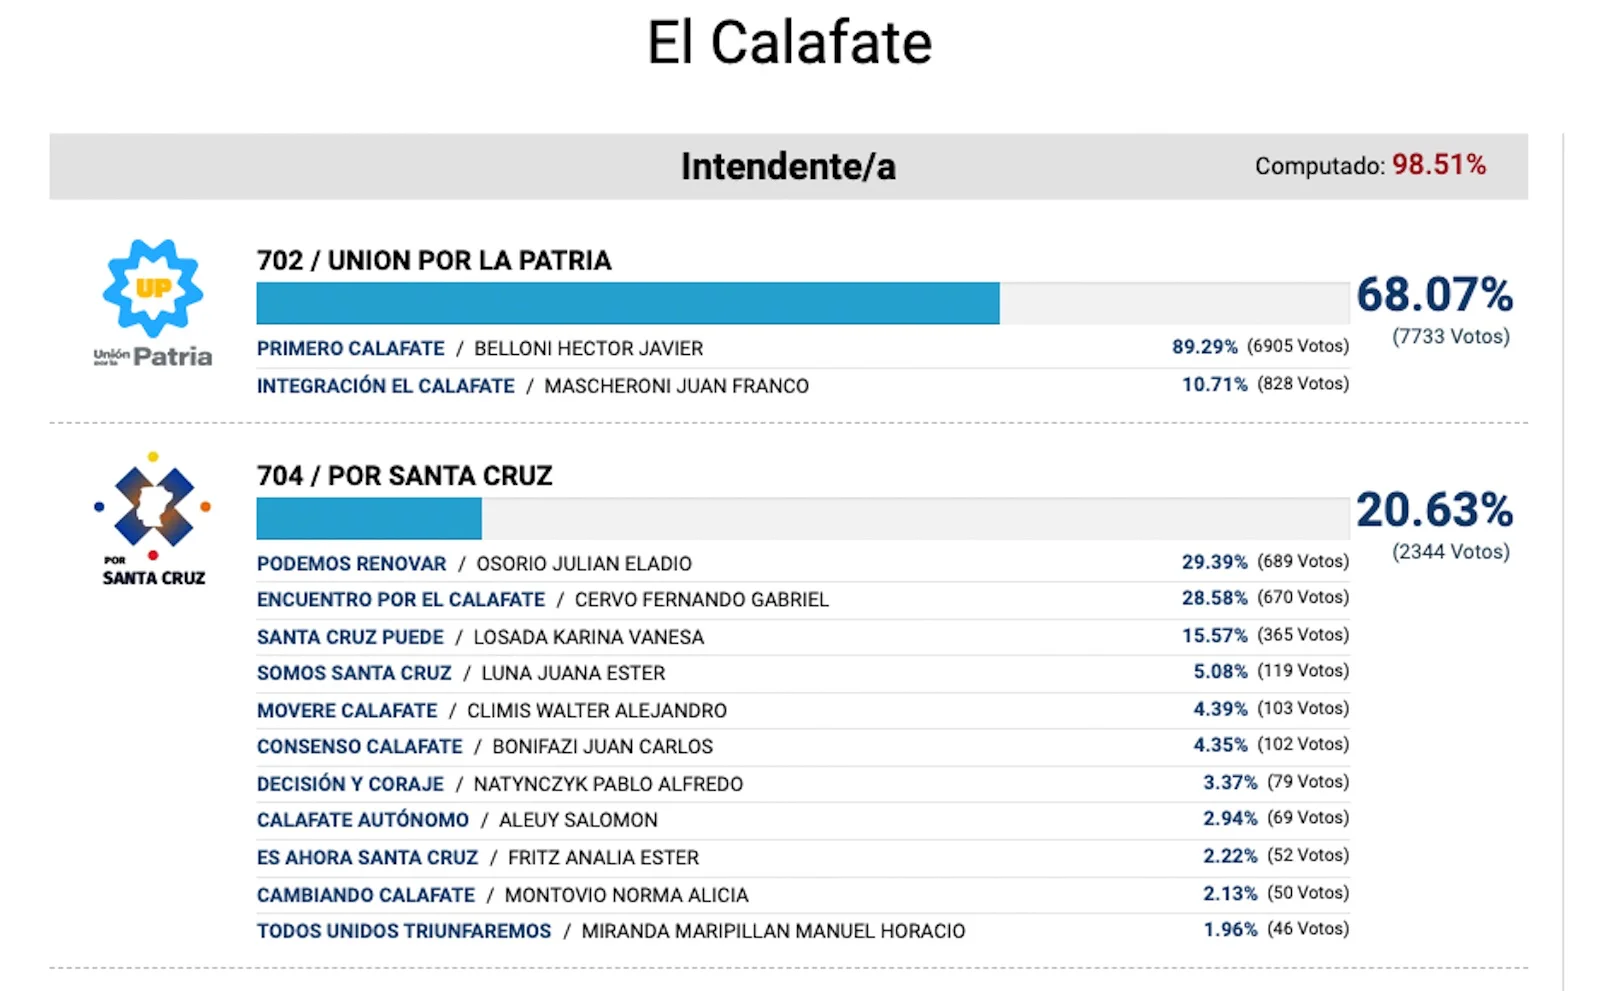Click the CONSENSO CALAFATE link

(359, 746)
